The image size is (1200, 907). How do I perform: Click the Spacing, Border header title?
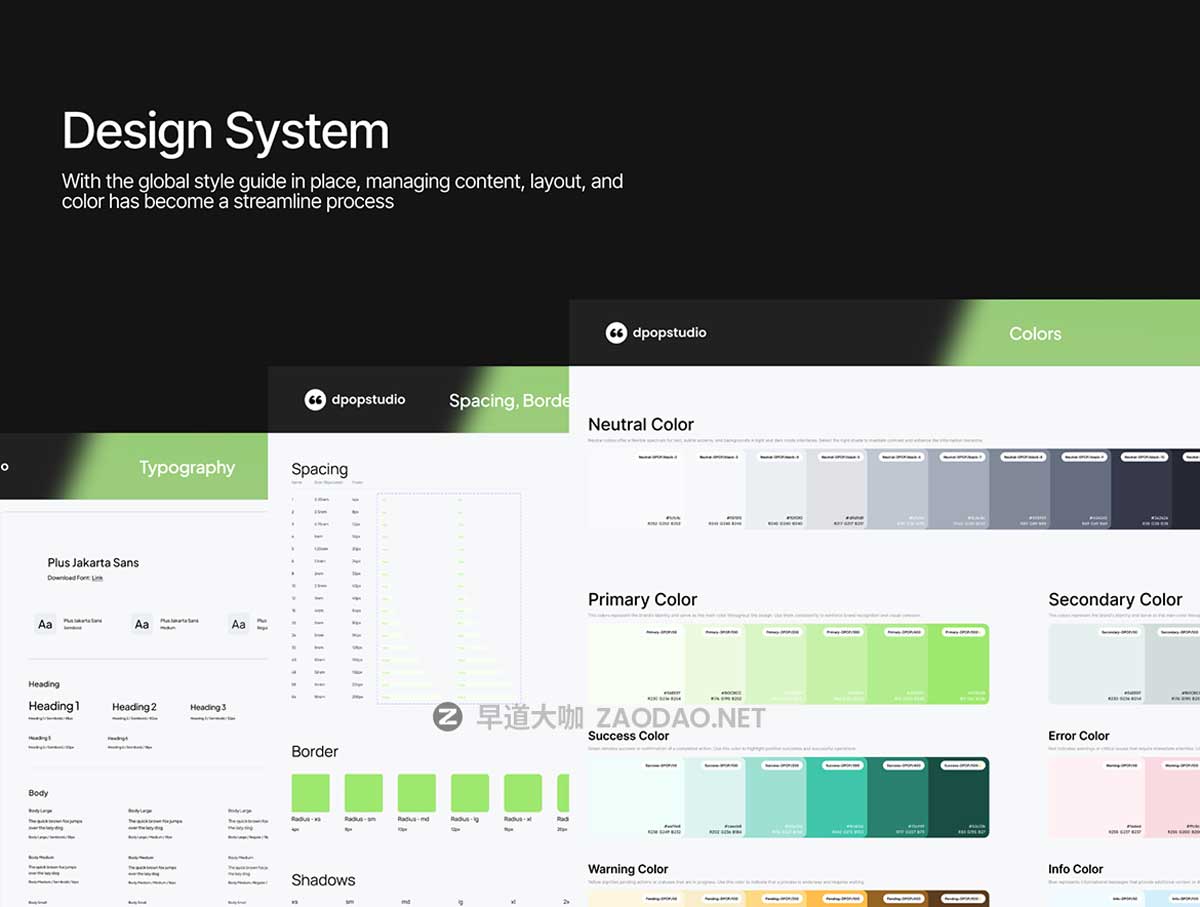pos(508,401)
